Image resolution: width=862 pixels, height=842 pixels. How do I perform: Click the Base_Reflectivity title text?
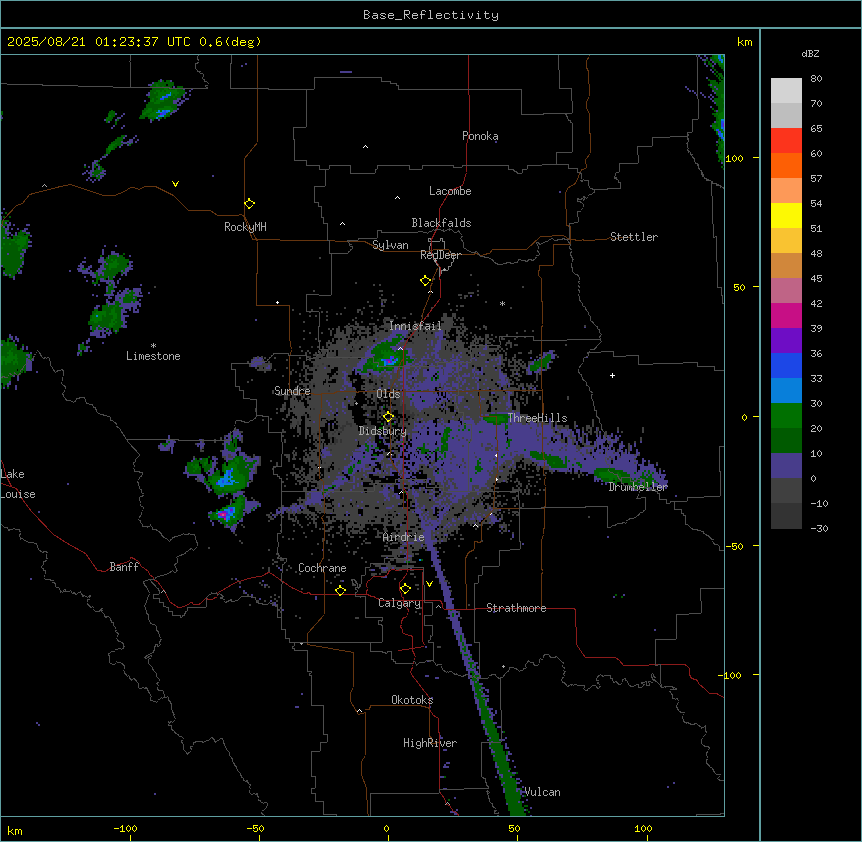431,15
